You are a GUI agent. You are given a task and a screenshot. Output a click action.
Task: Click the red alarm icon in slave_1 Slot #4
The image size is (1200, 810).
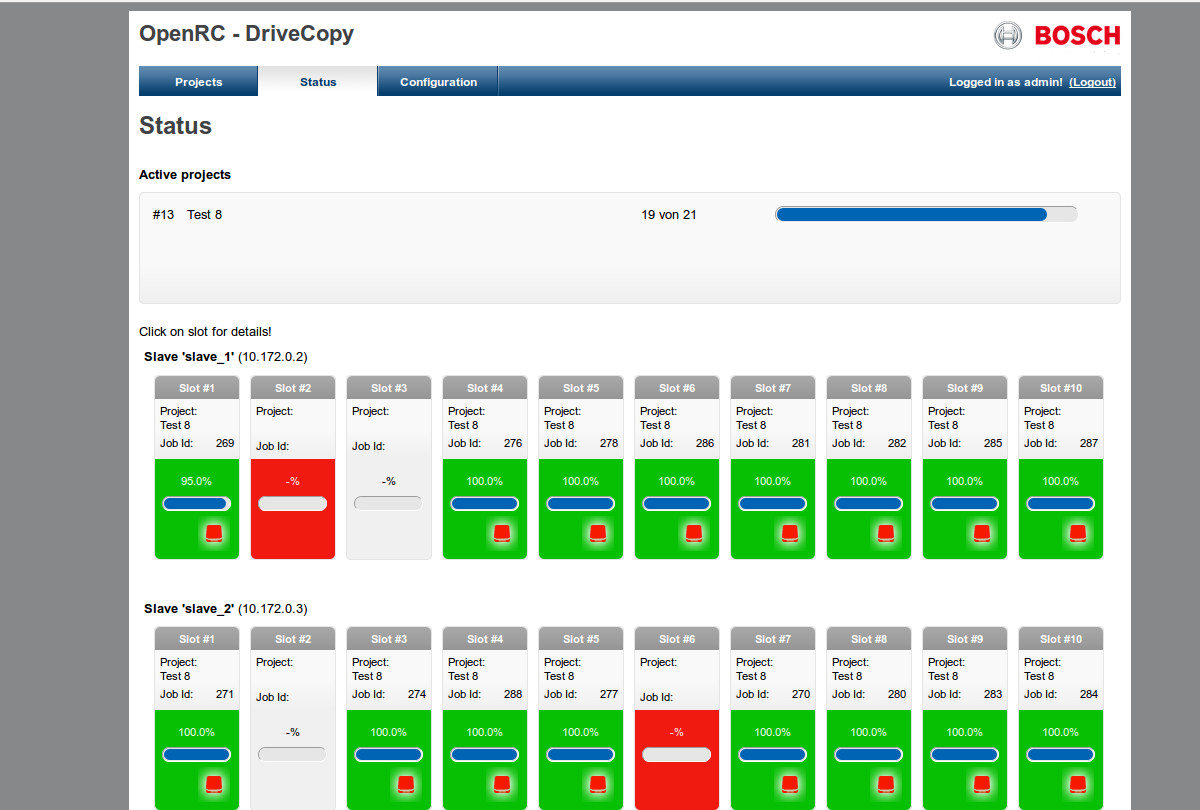(502, 533)
